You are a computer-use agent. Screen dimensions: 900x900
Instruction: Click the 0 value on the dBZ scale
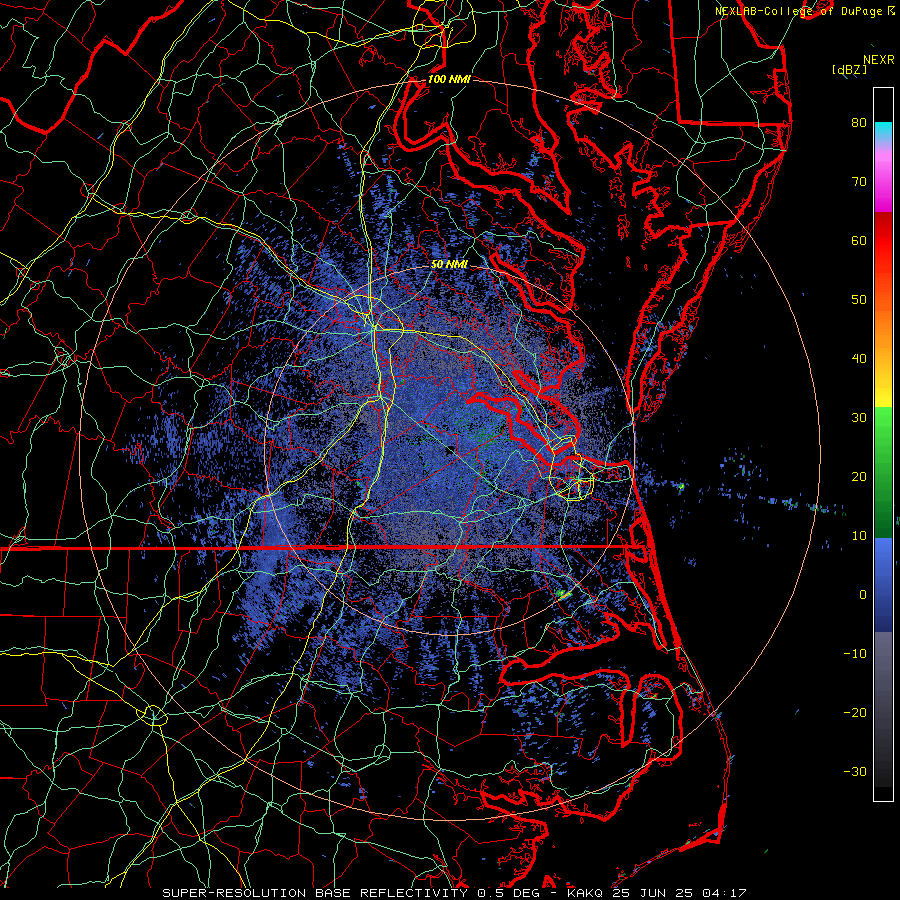[x=863, y=595]
